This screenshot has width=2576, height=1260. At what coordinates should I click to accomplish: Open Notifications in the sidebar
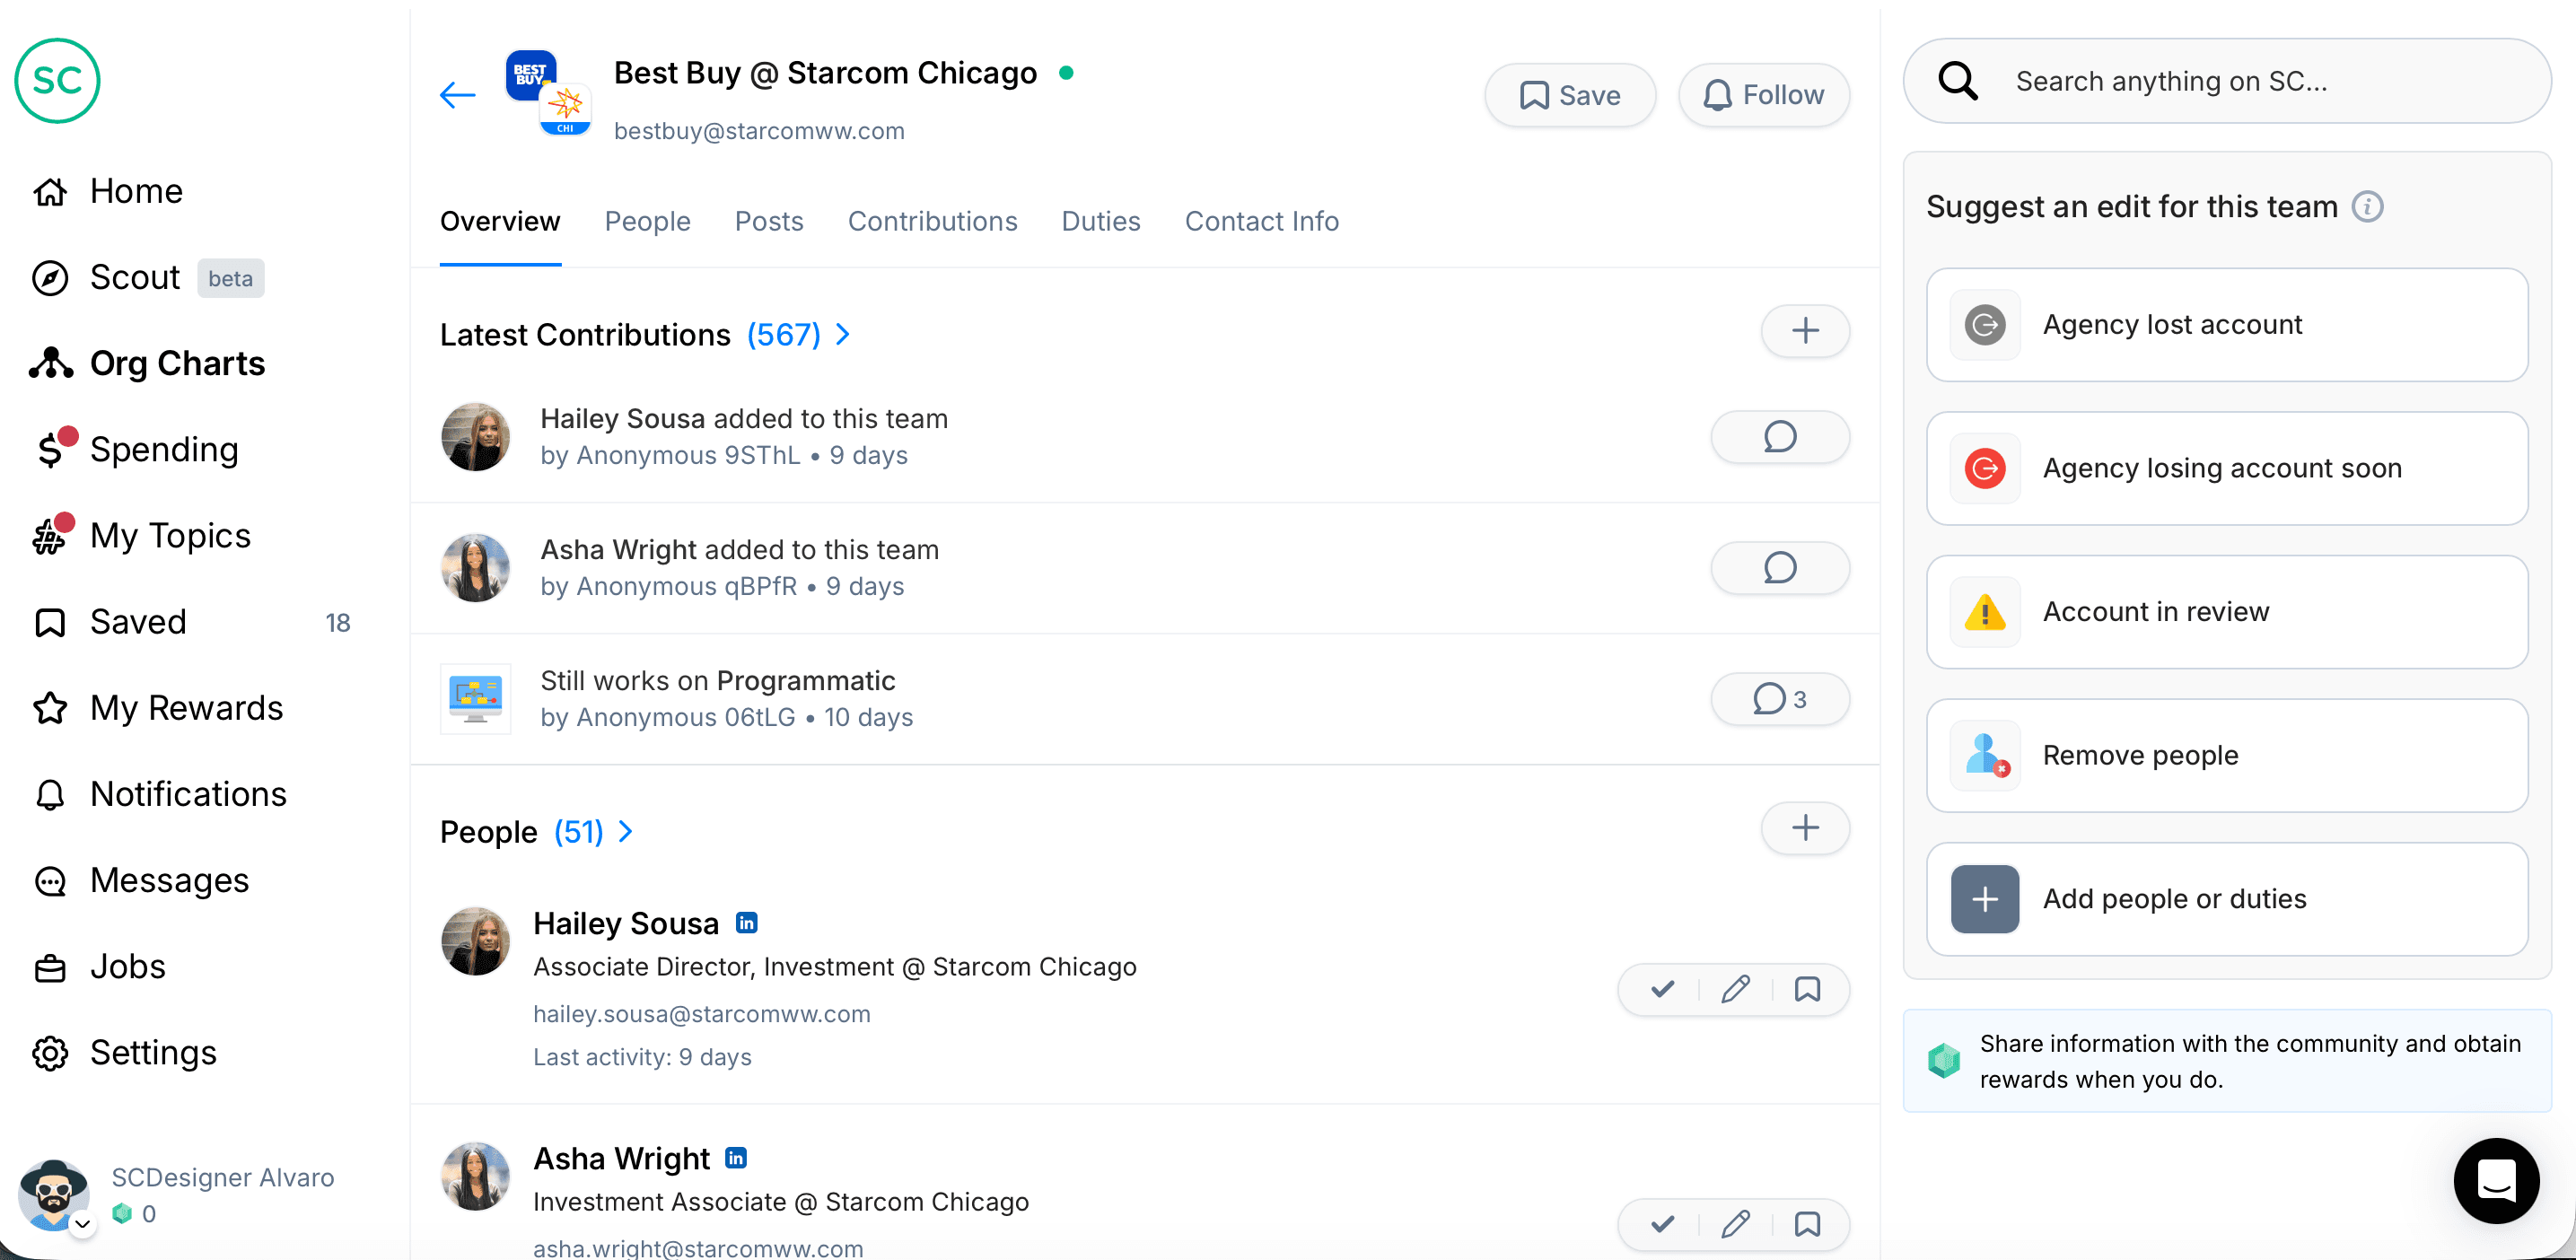pyautogui.click(x=188, y=793)
